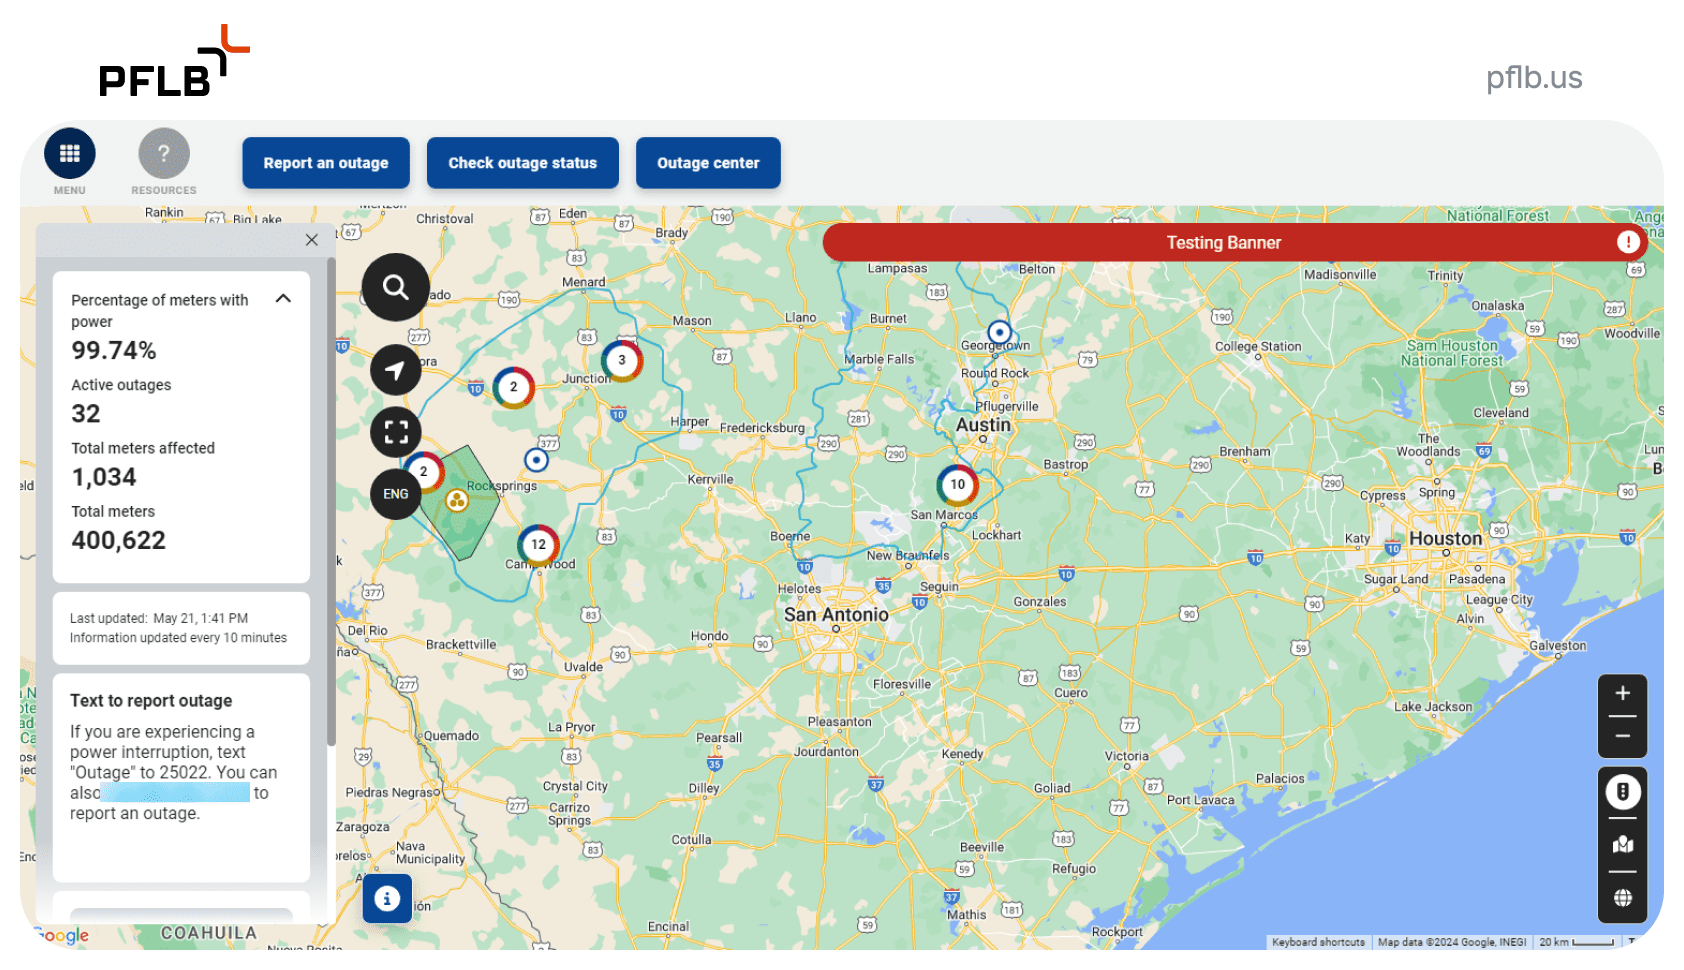Select cluster marker 2 near Rocksprings
This screenshot has width=1684, height=970.
coord(424,472)
